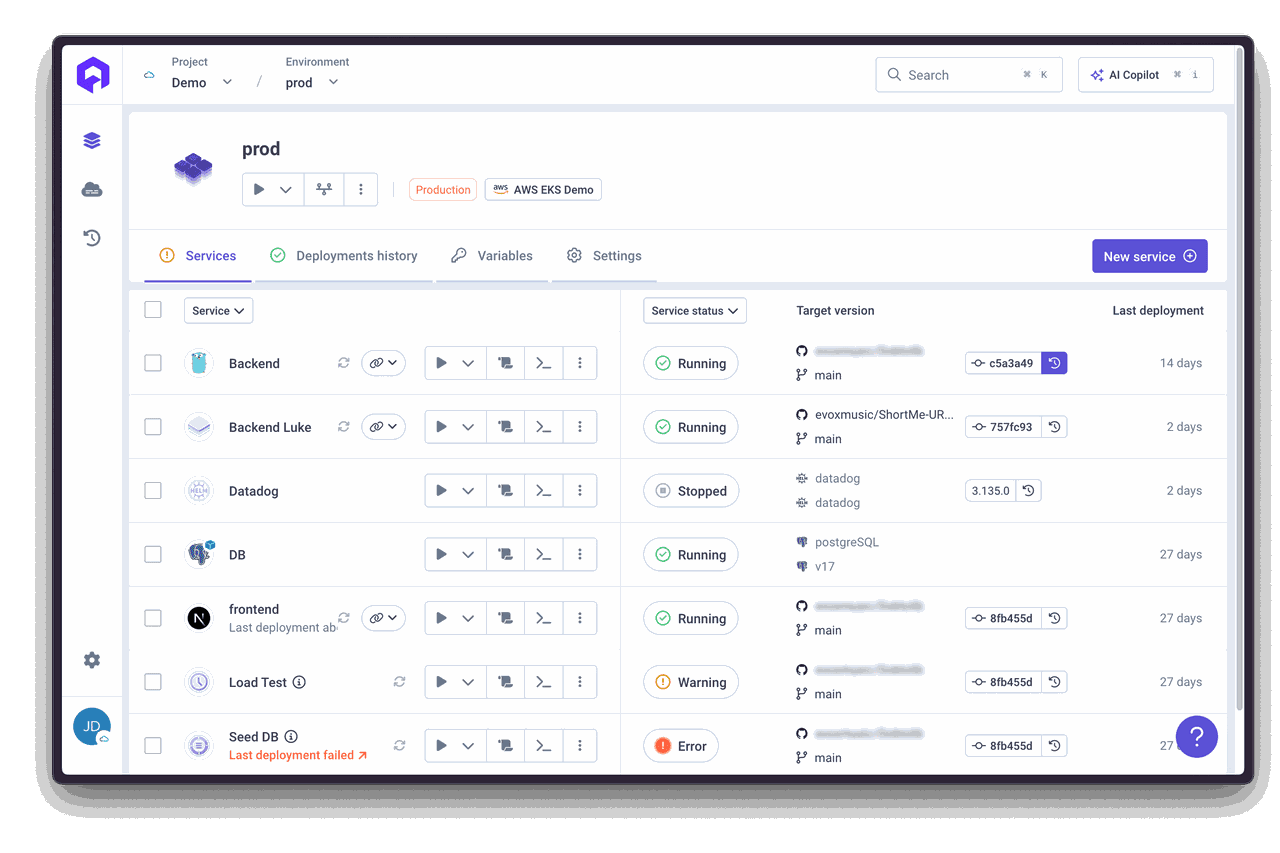Expand the Service status filter dropdown
The height and width of the screenshot is (853, 1280).
pos(694,311)
